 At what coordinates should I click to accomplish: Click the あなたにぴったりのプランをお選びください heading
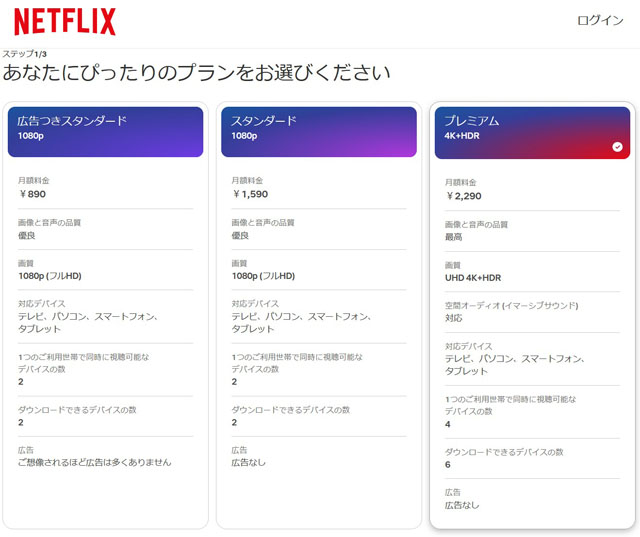point(196,73)
